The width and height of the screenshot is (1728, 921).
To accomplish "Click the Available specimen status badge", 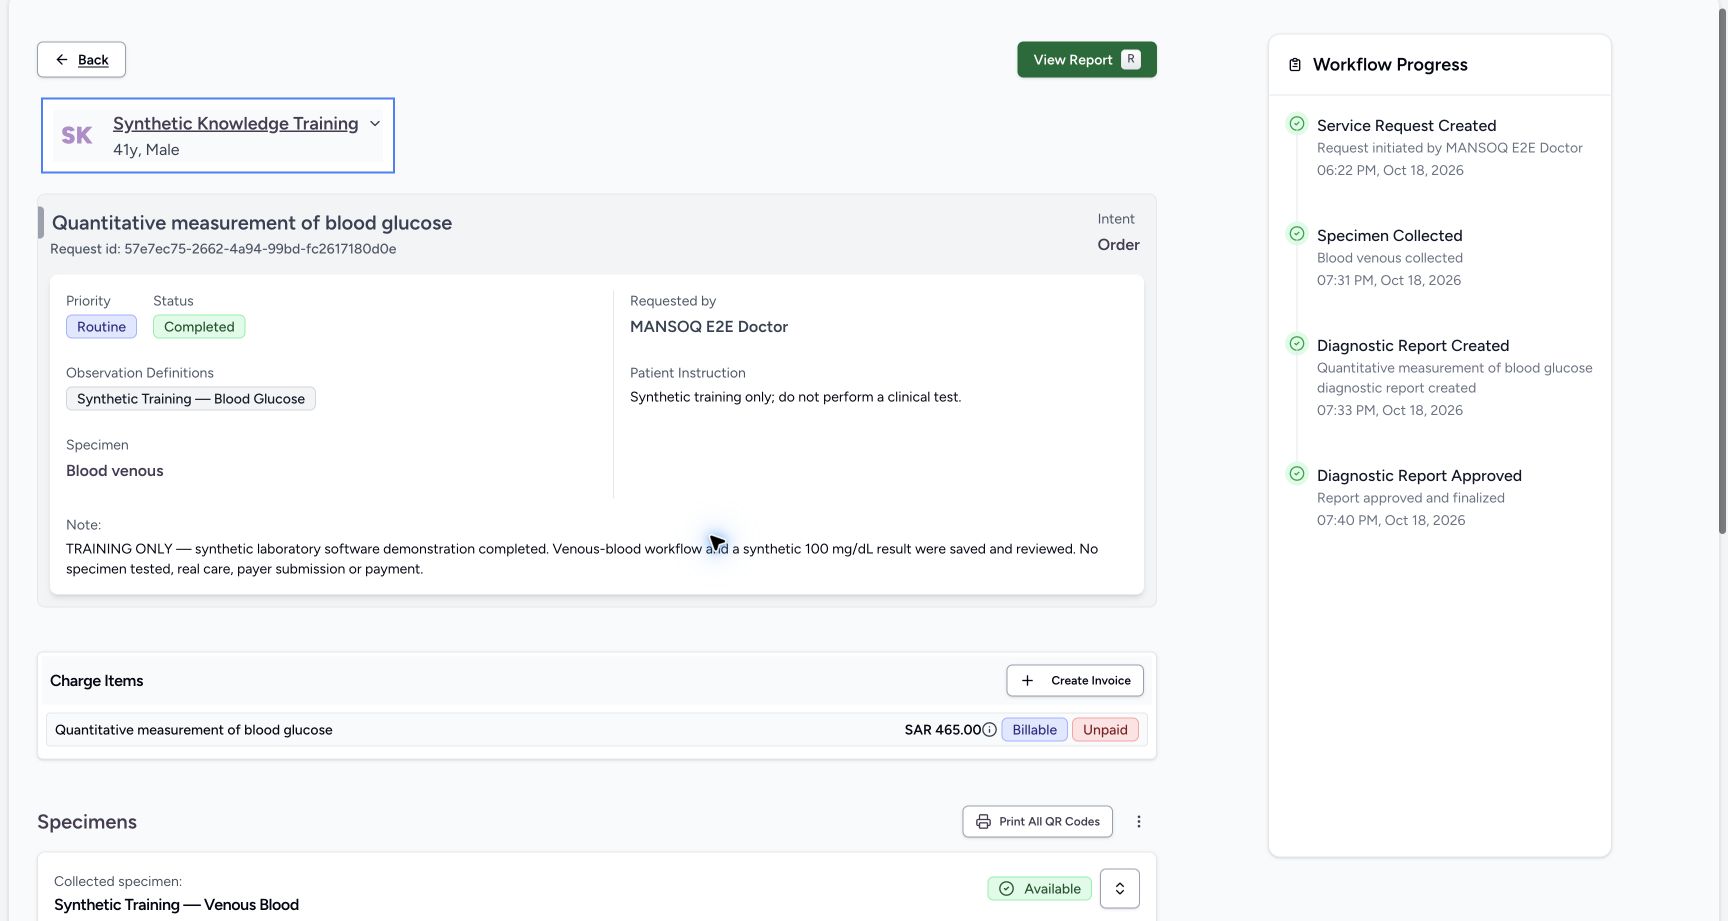I will point(1039,889).
